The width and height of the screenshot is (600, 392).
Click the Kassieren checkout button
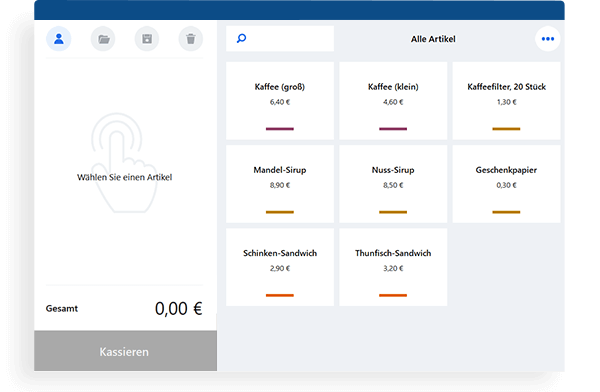tap(125, 351)
